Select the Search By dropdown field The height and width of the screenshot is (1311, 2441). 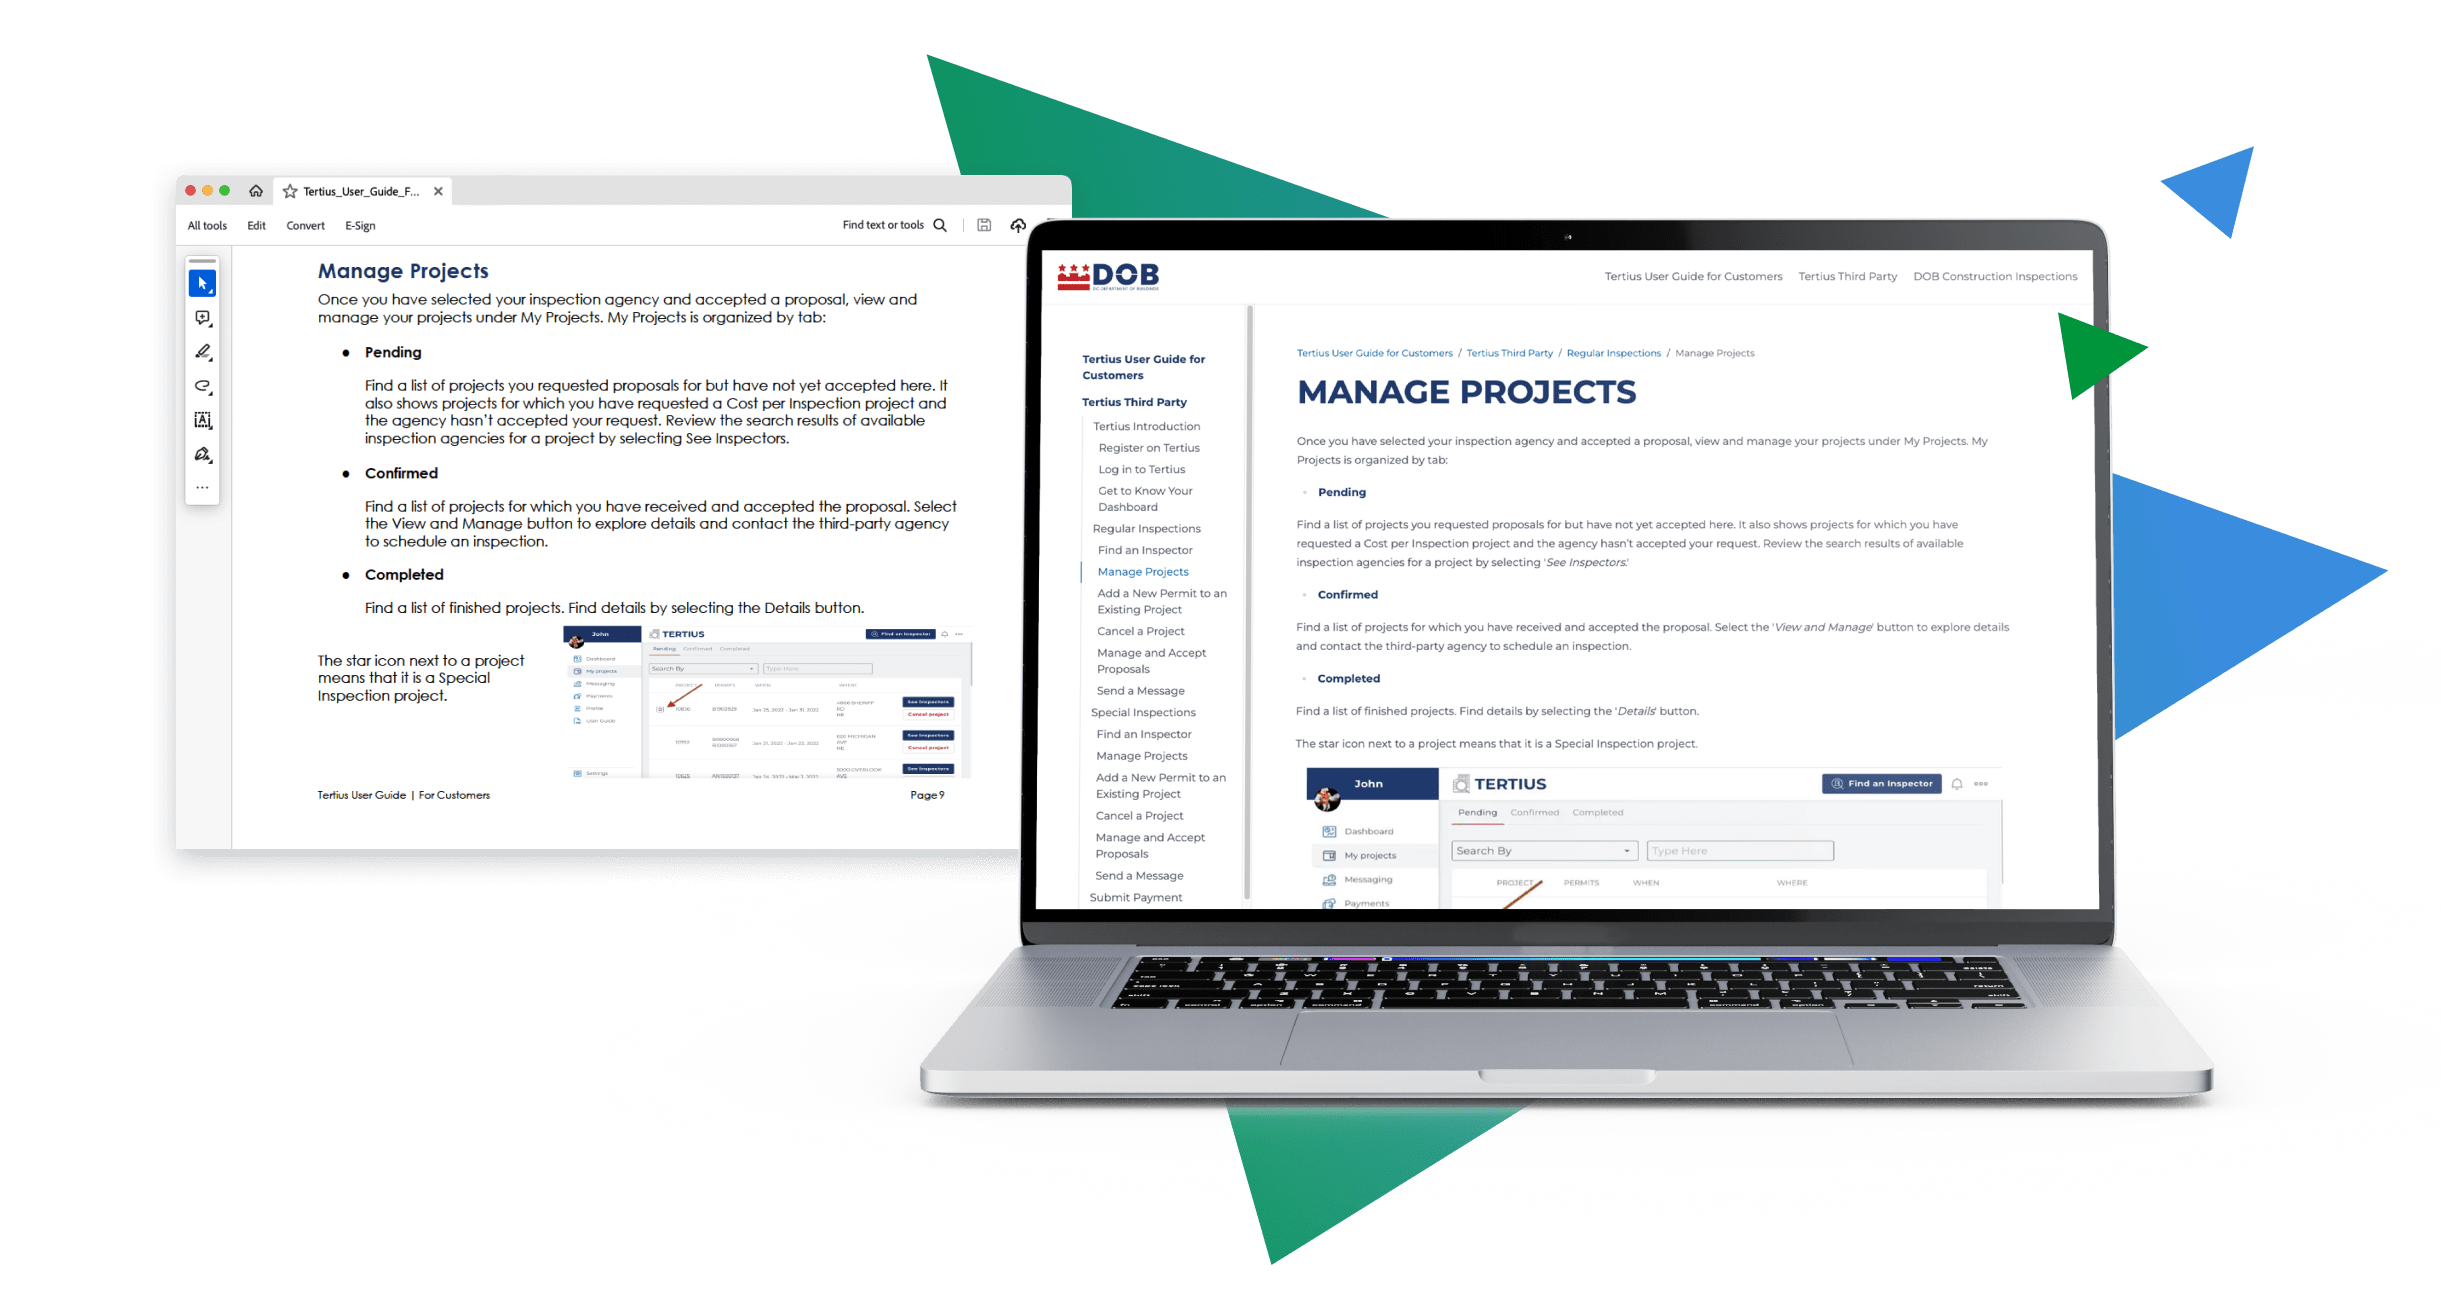[x=1542, y=851]
